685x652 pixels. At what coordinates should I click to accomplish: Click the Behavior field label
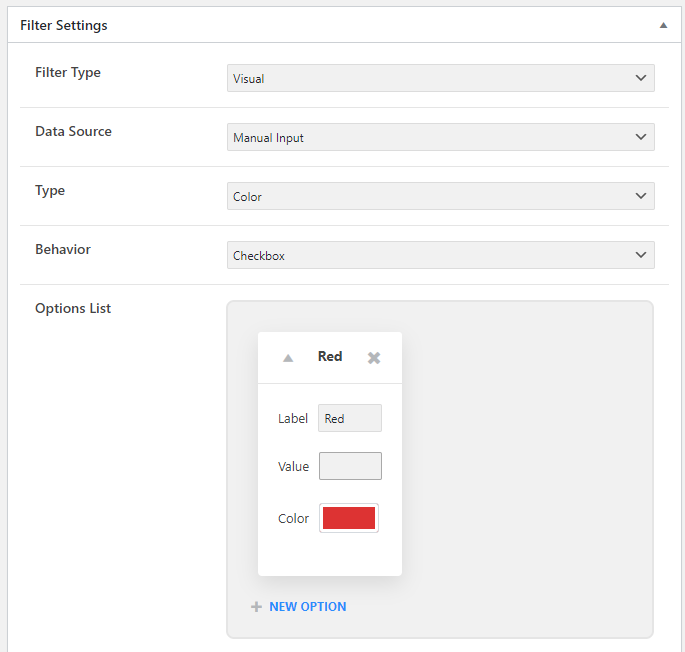click(x=63, y=250)
